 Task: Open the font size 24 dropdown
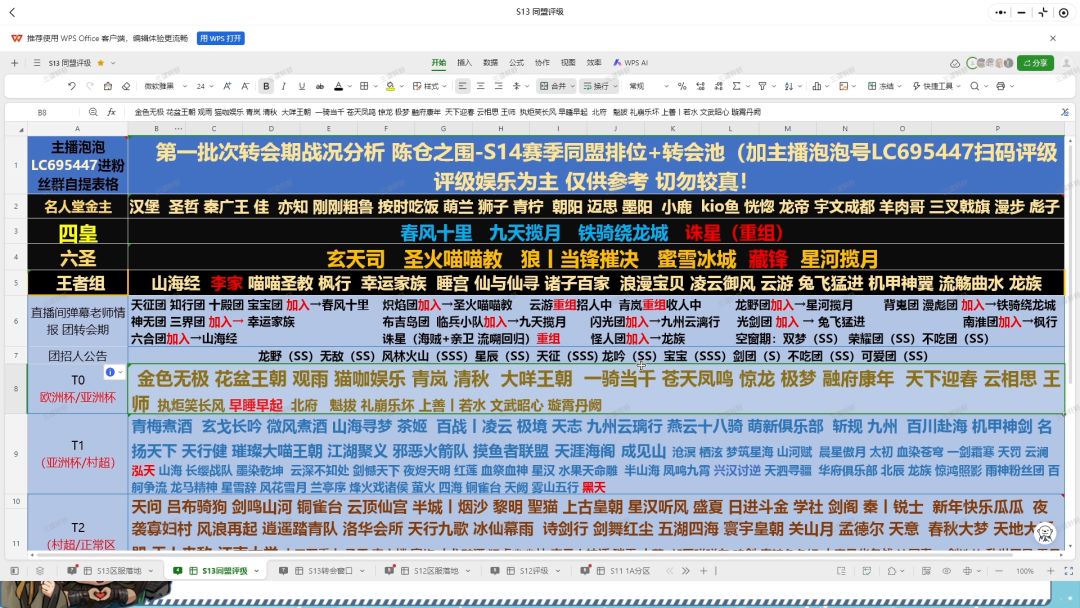pos(205,86)
